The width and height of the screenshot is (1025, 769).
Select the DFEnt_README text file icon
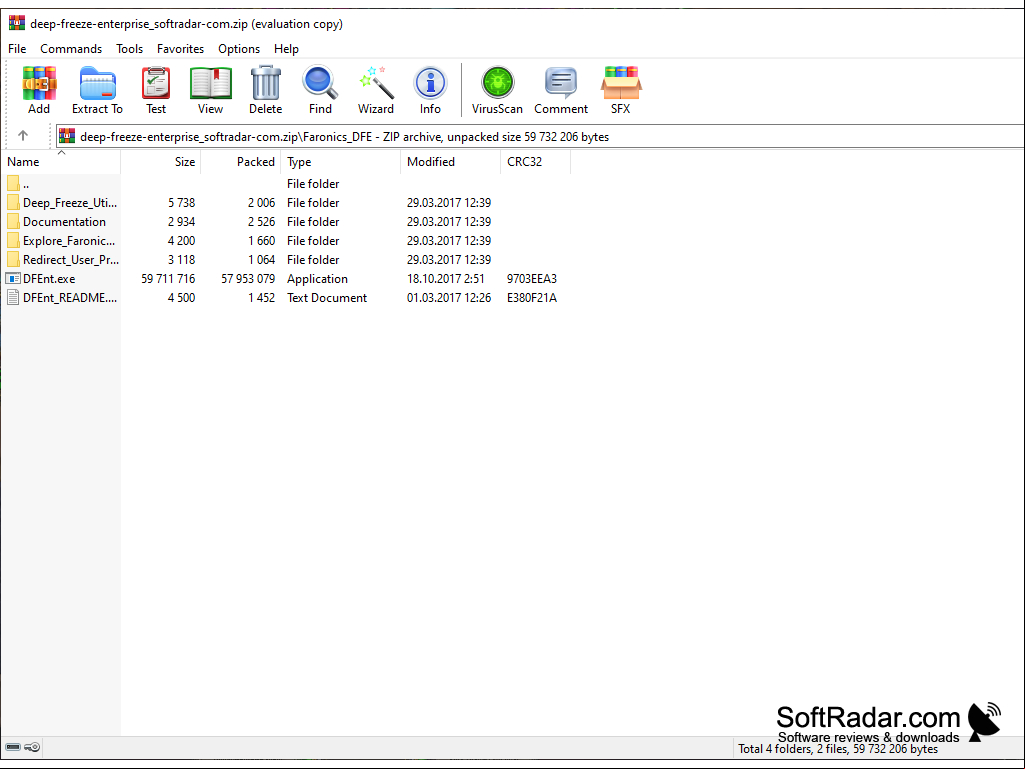[x=13, y=298]
